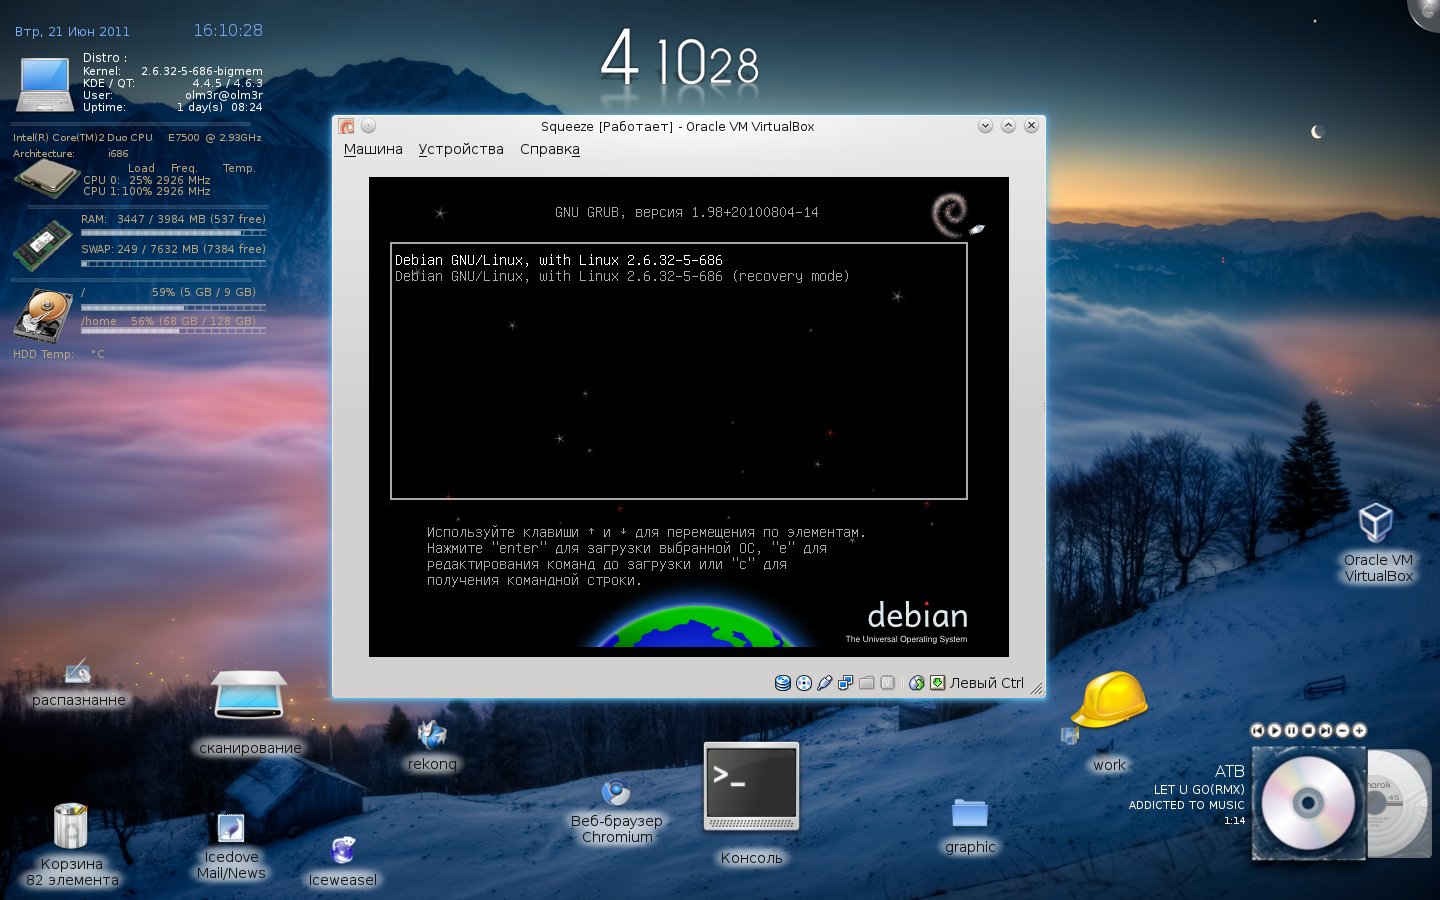Click the RAM module icon in system monitor
The image size is (1440, 900).
[42, 248]
